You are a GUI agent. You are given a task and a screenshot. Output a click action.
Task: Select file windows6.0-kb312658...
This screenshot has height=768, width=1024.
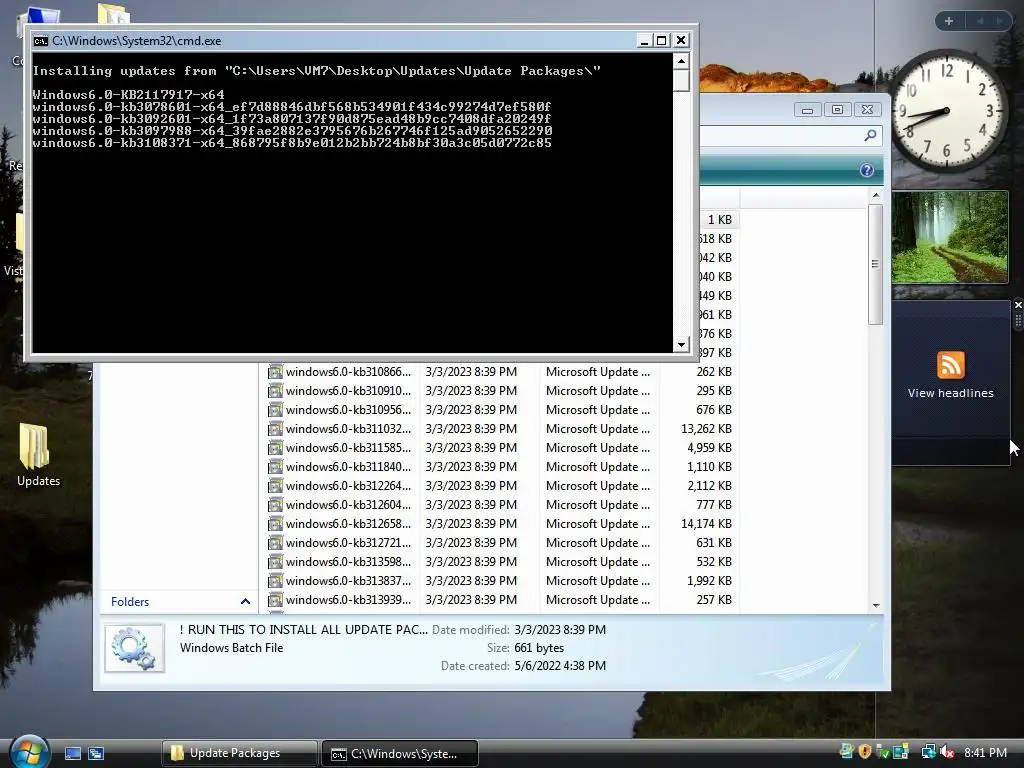[x=348, y=523]
